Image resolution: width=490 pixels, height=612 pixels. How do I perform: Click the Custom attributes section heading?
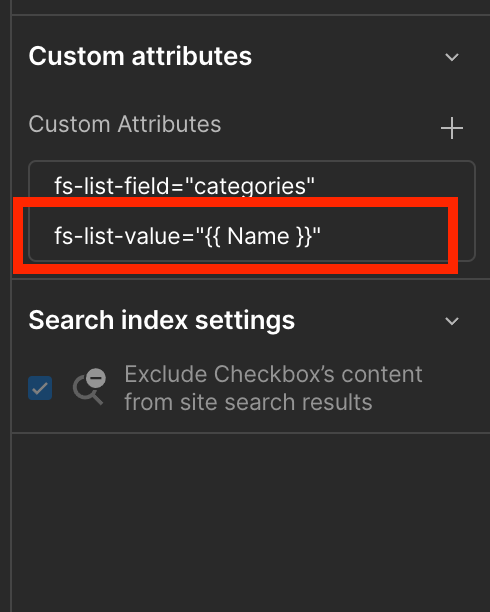pyautogui.click(x=140, y=56)
